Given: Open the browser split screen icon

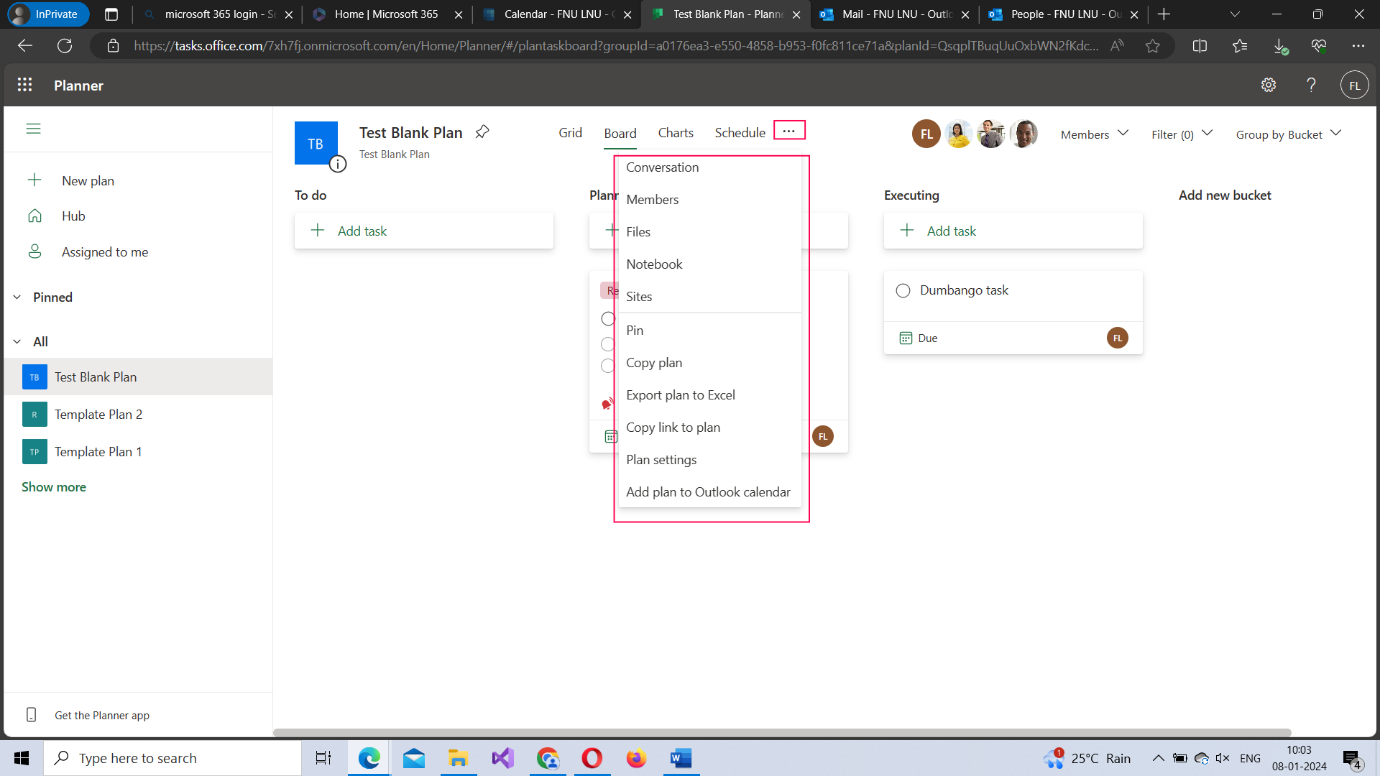Looking at the screenshot, I should pyautogui.click(x=1200, y=46).
